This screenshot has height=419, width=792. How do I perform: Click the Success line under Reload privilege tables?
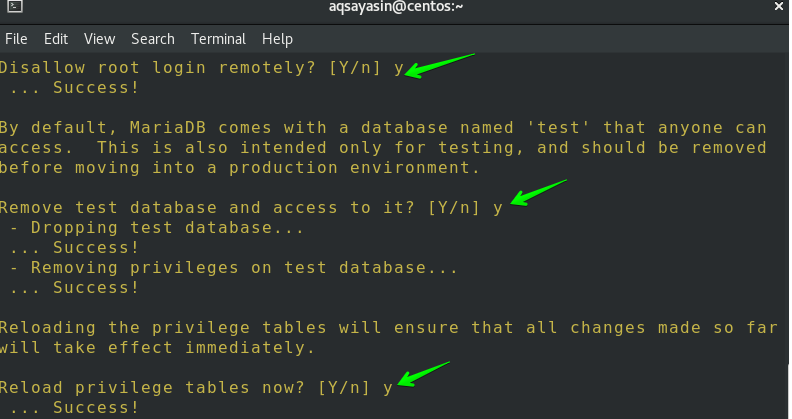tap(74, 408)
